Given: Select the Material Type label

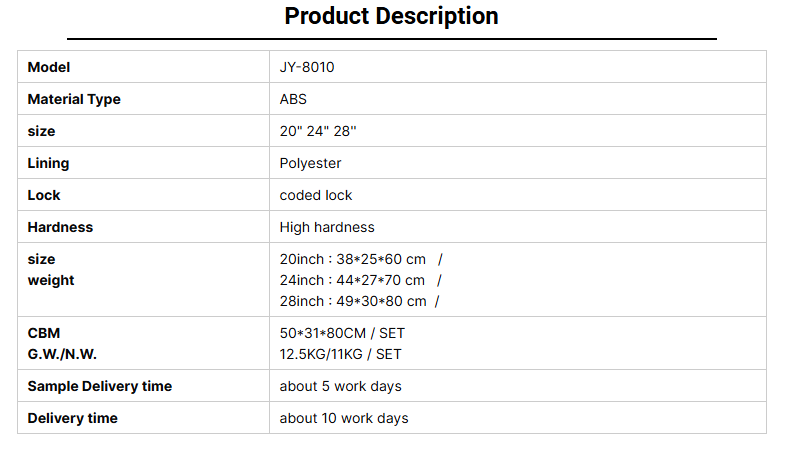Looking at the screenshot, I should click(x=74, y=99).
